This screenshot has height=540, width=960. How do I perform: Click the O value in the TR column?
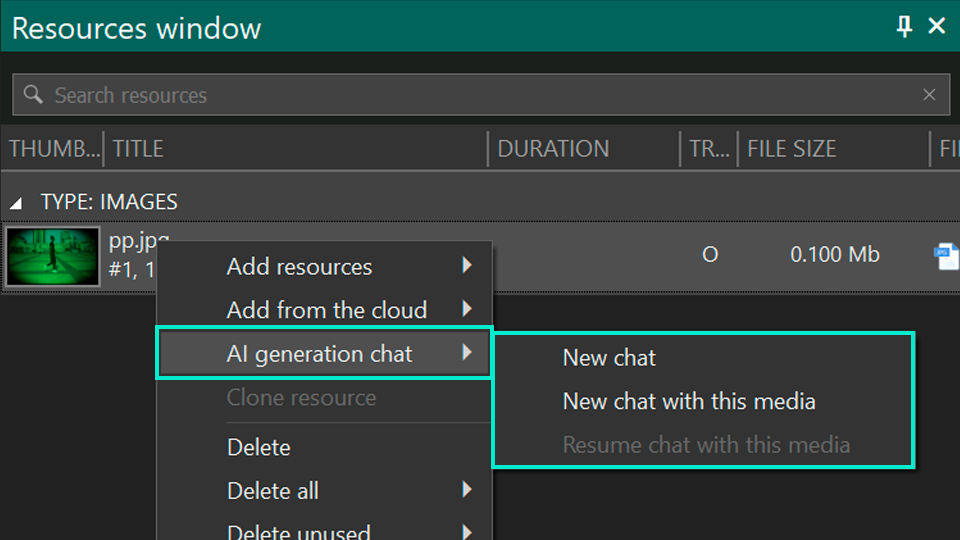click(710, 255)
